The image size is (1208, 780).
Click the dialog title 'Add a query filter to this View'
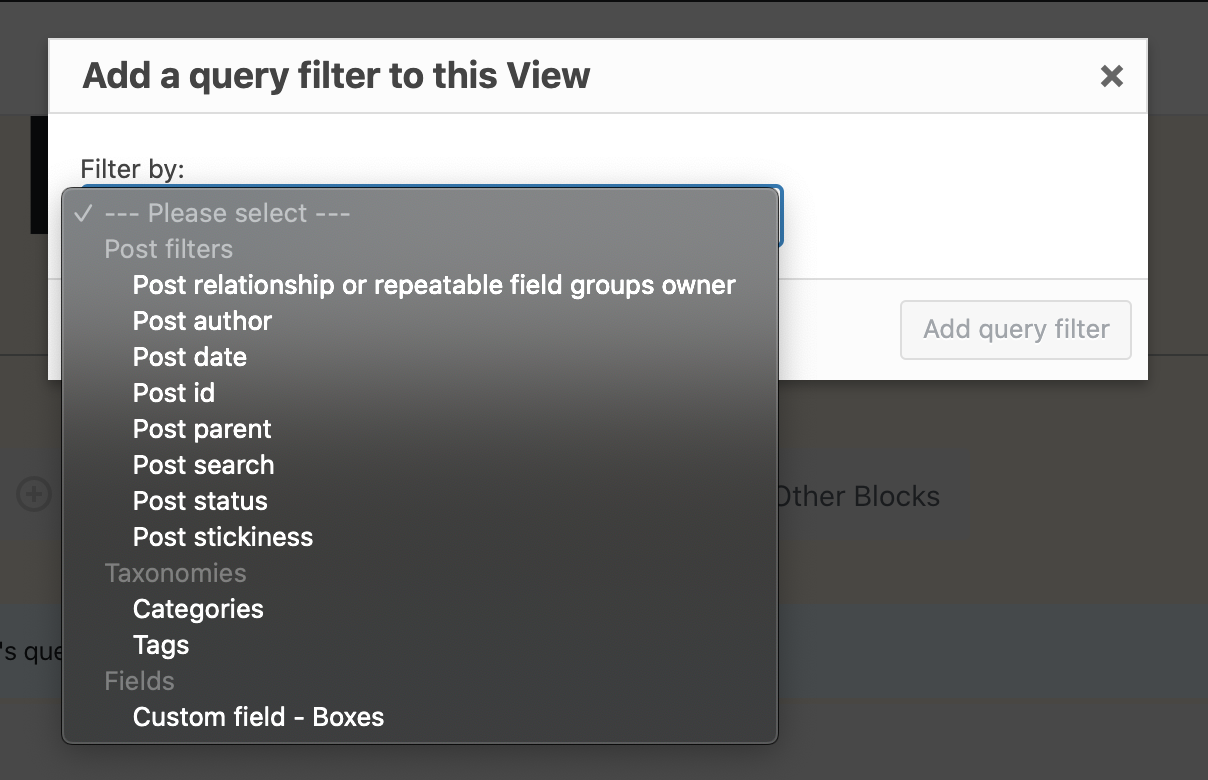336,76
